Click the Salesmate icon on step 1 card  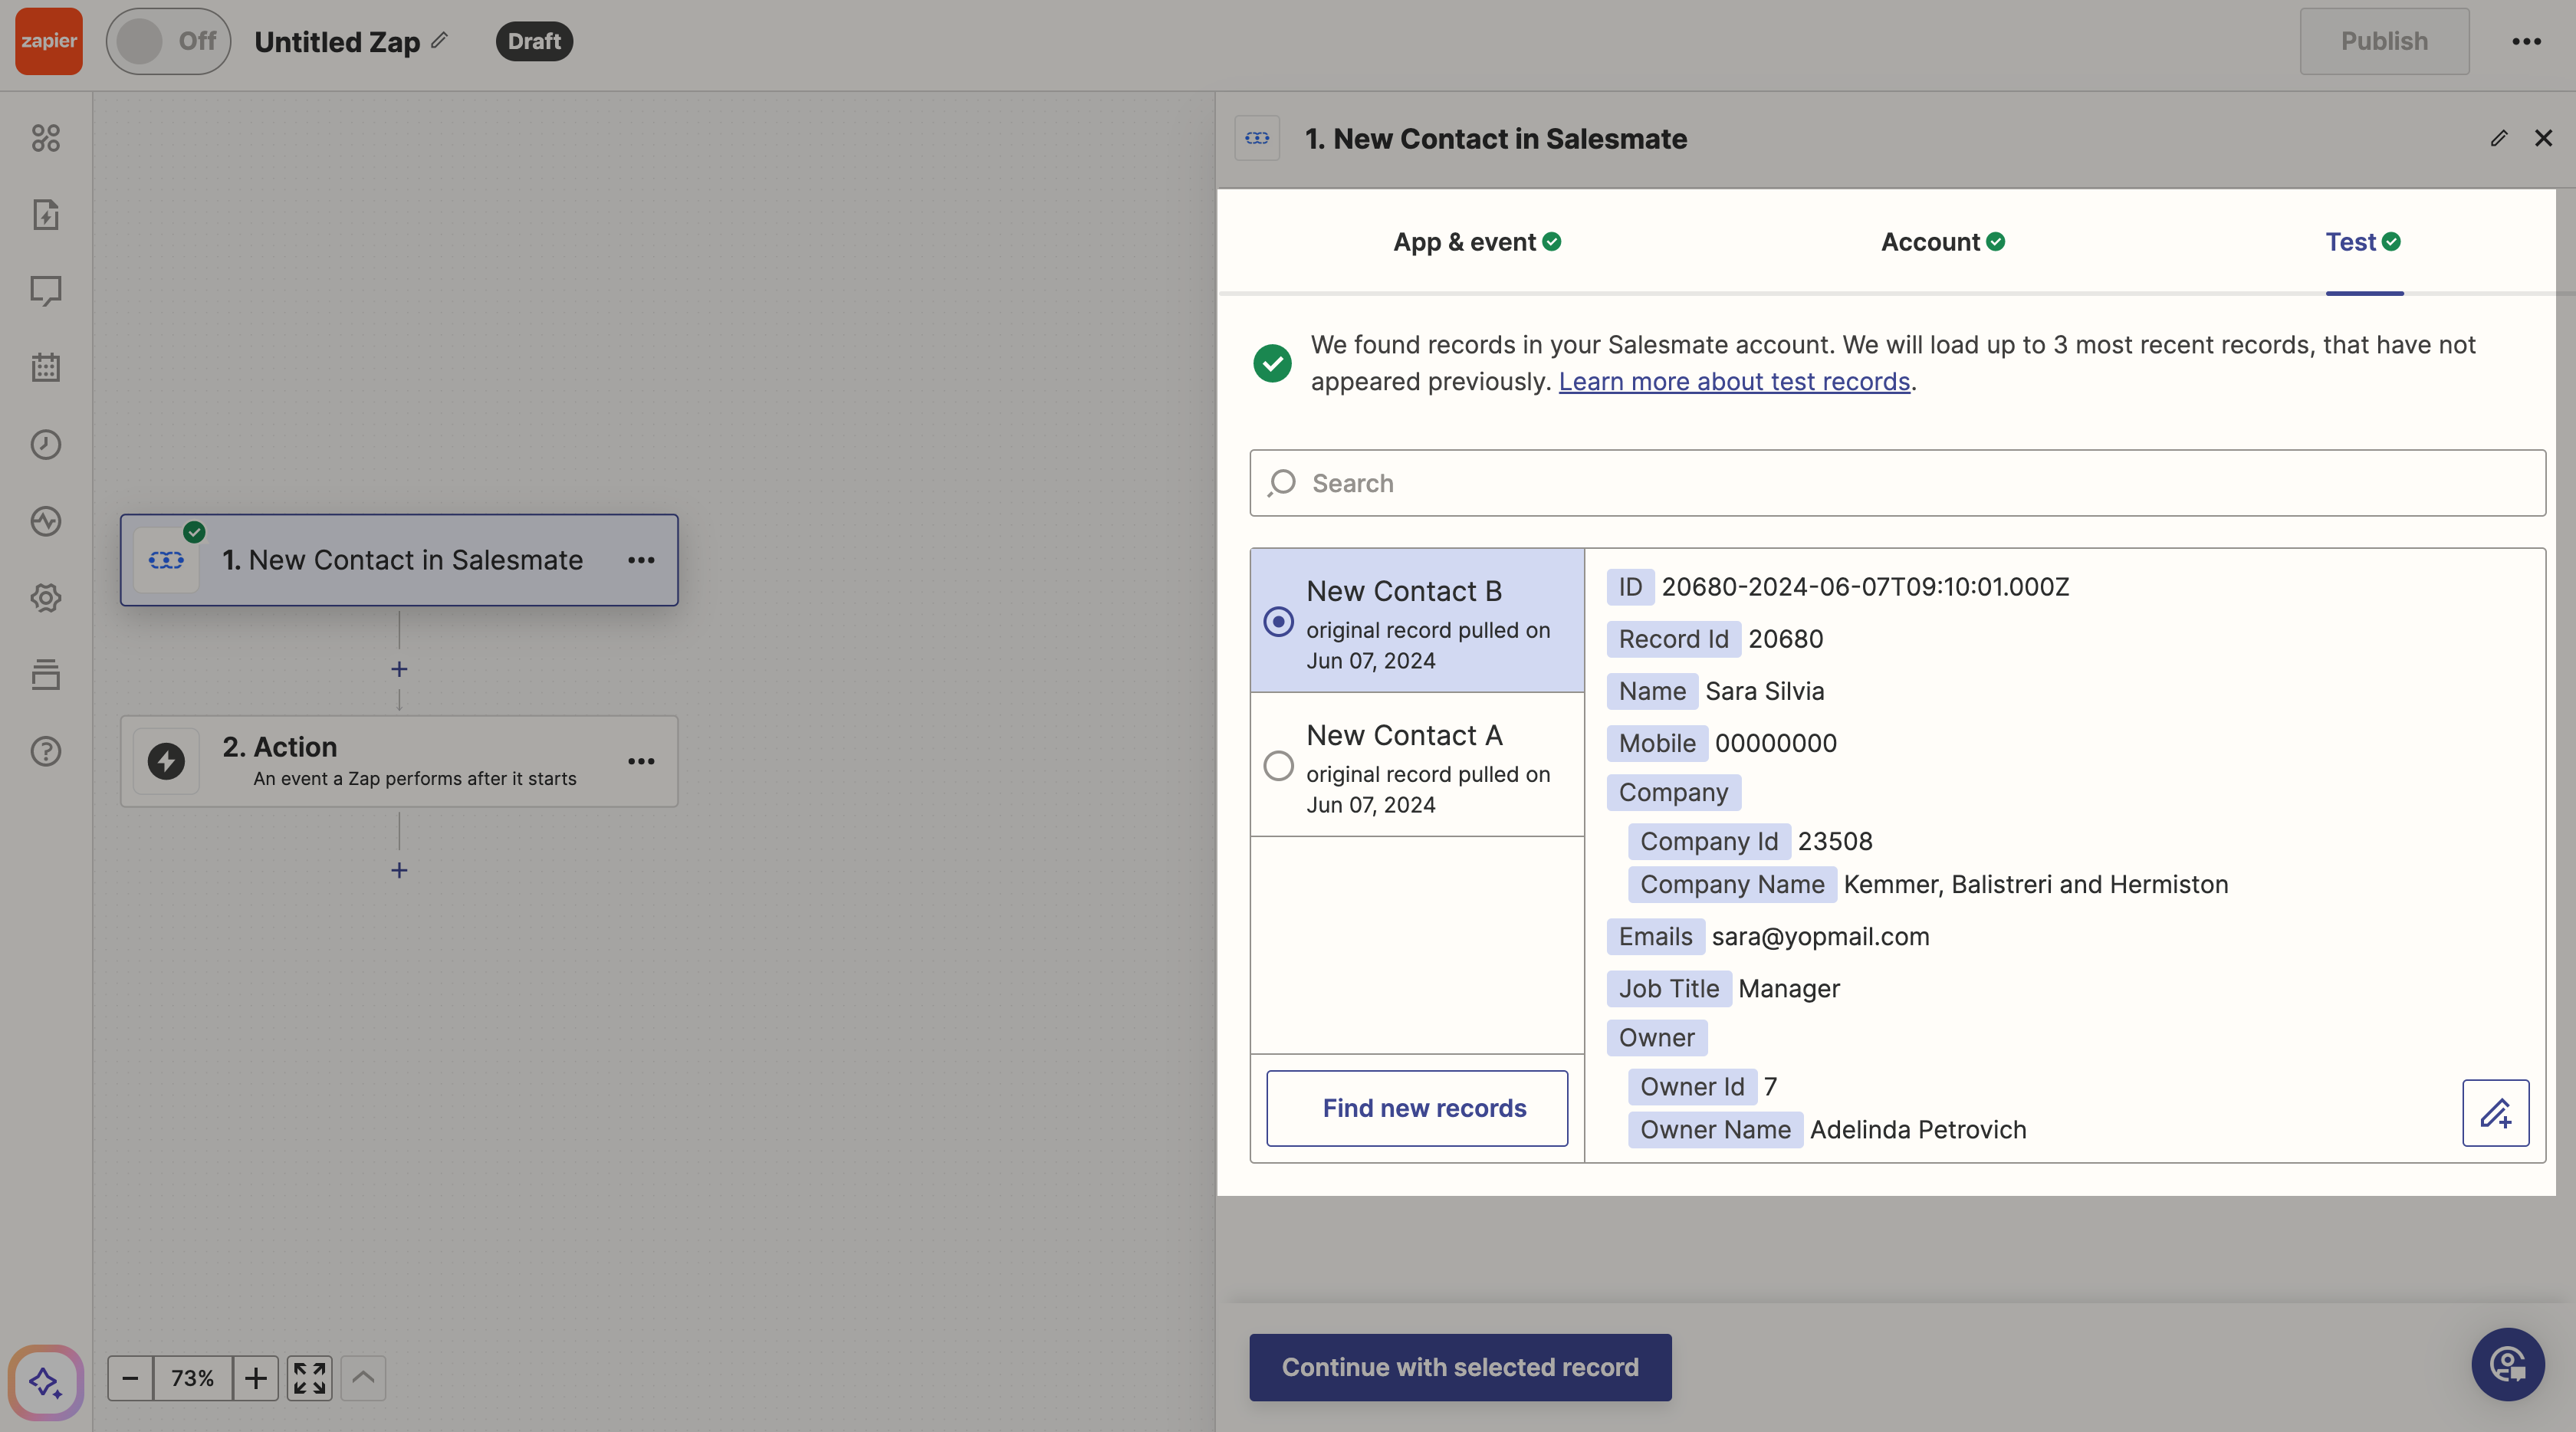click(x=166, y=560)
